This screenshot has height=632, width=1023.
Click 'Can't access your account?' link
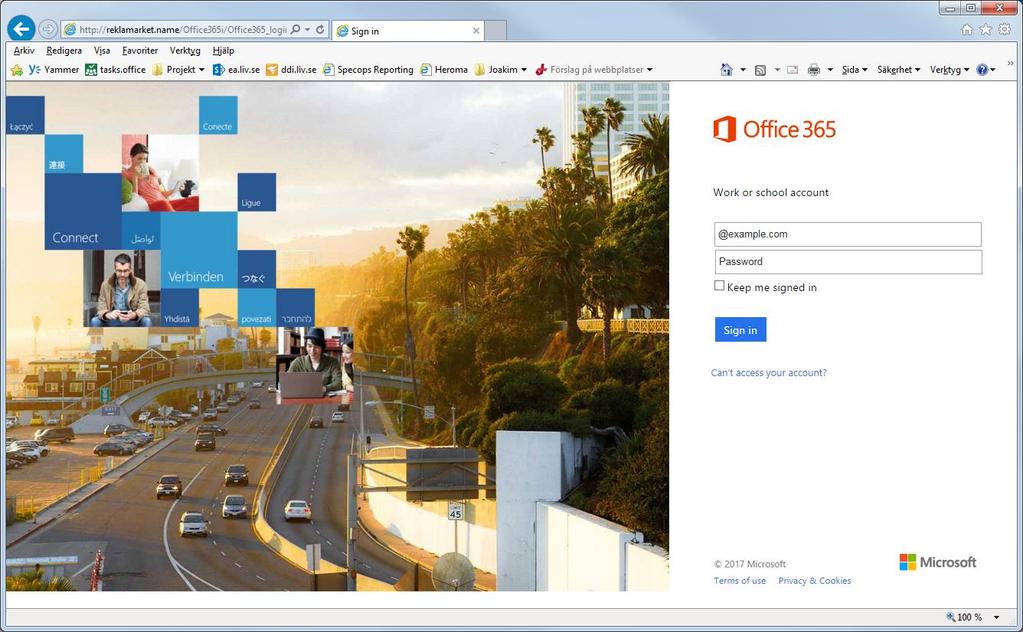769,372
